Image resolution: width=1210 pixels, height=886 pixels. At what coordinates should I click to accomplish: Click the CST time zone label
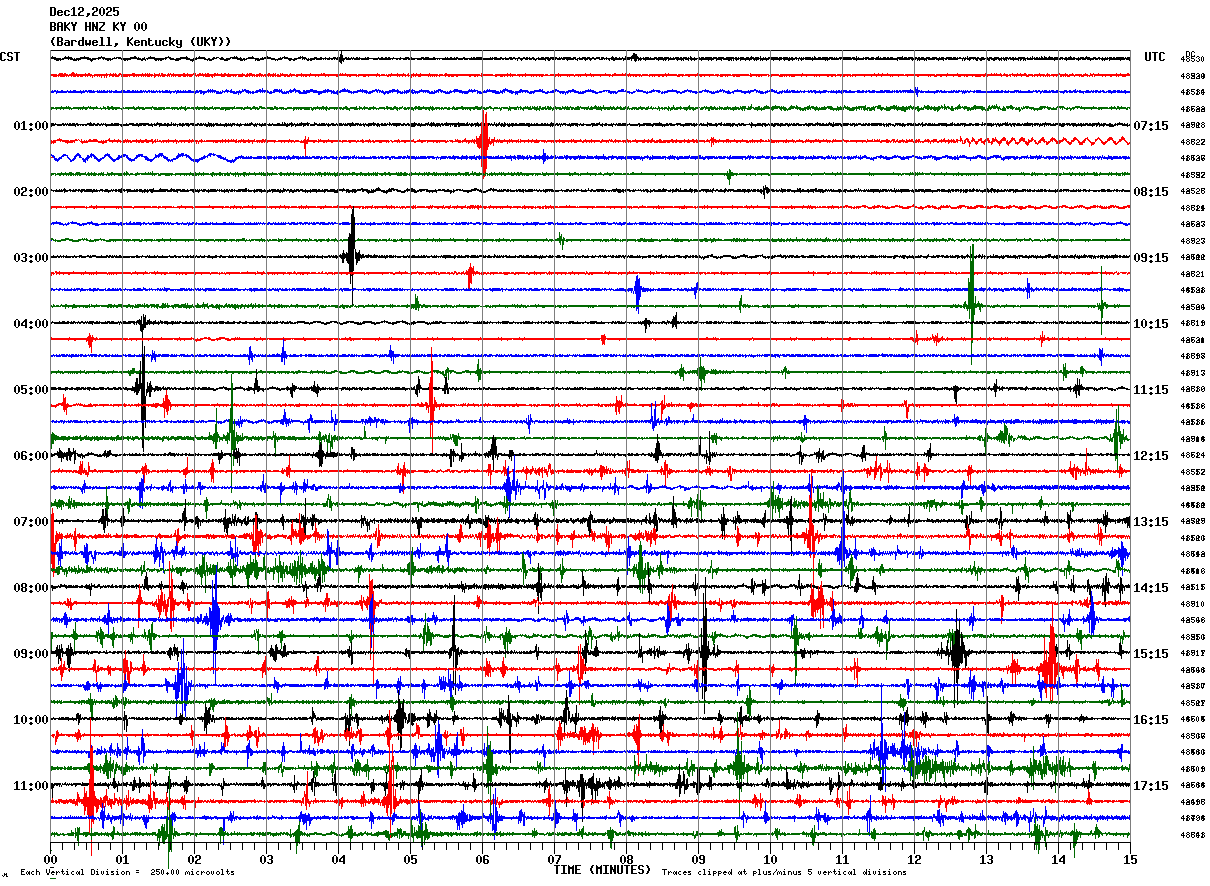point(10,57)
